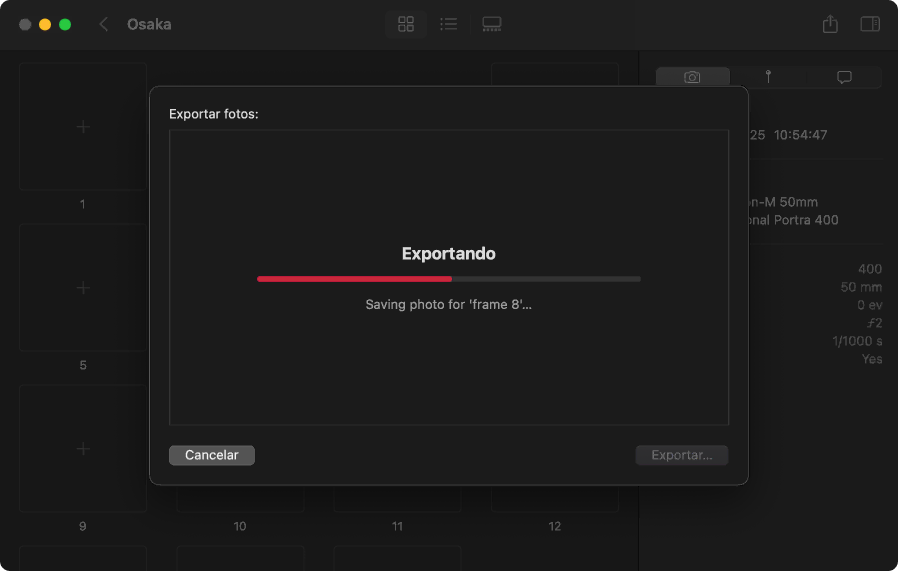Viewport: 898px width, 571px height.
Task: Cancel the export with Cancelar button
Action: [x=212, y=455]
